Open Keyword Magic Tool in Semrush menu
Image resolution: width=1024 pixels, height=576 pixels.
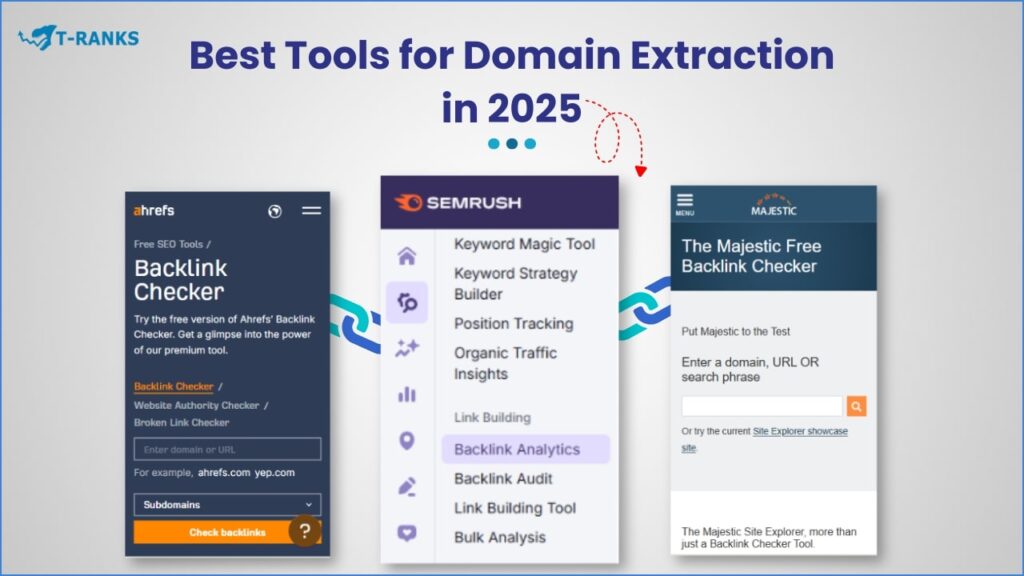pos(524,244)
